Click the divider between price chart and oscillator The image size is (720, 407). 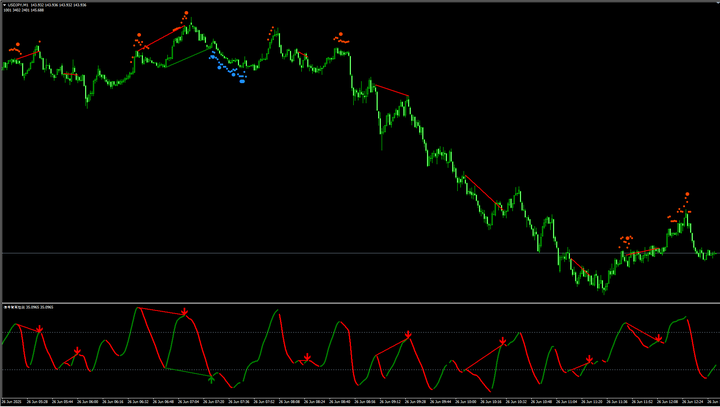tap(360, 302)
